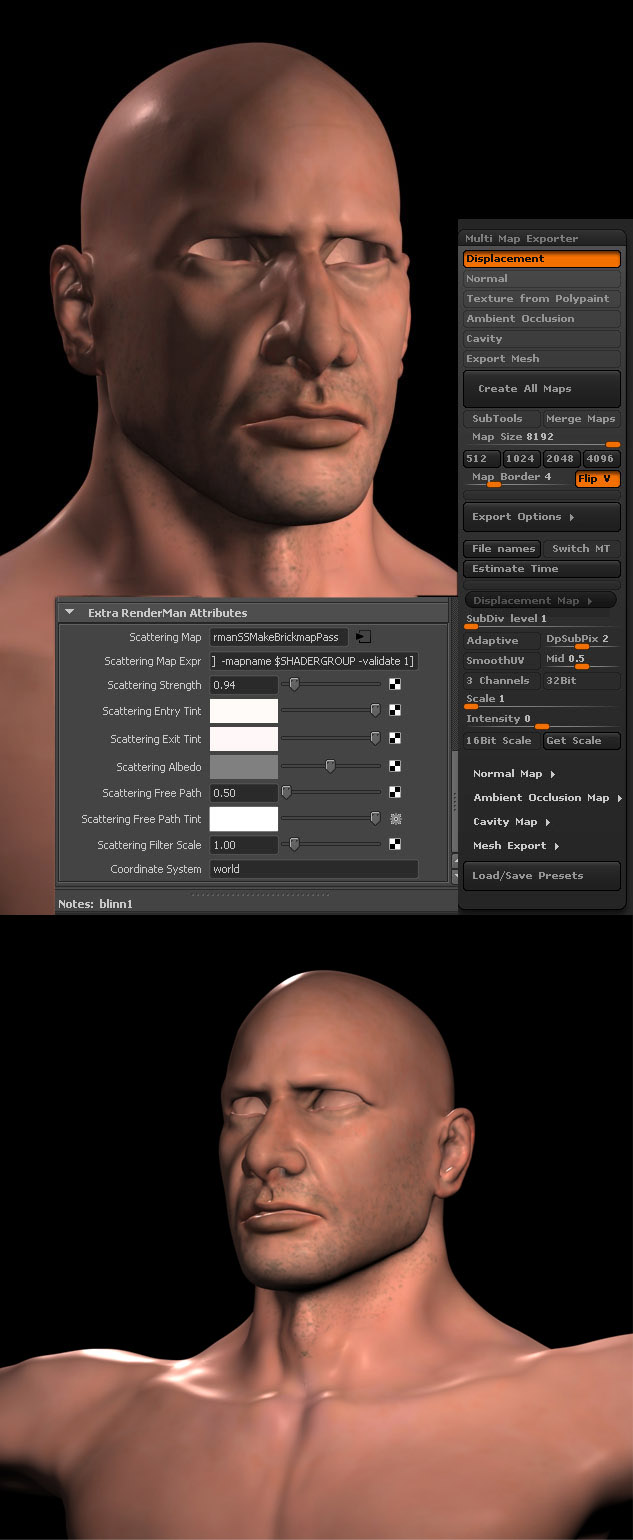Set map size with the 1024 button
This screenshot has height=1540, width=633.
(x=520, y=459)
